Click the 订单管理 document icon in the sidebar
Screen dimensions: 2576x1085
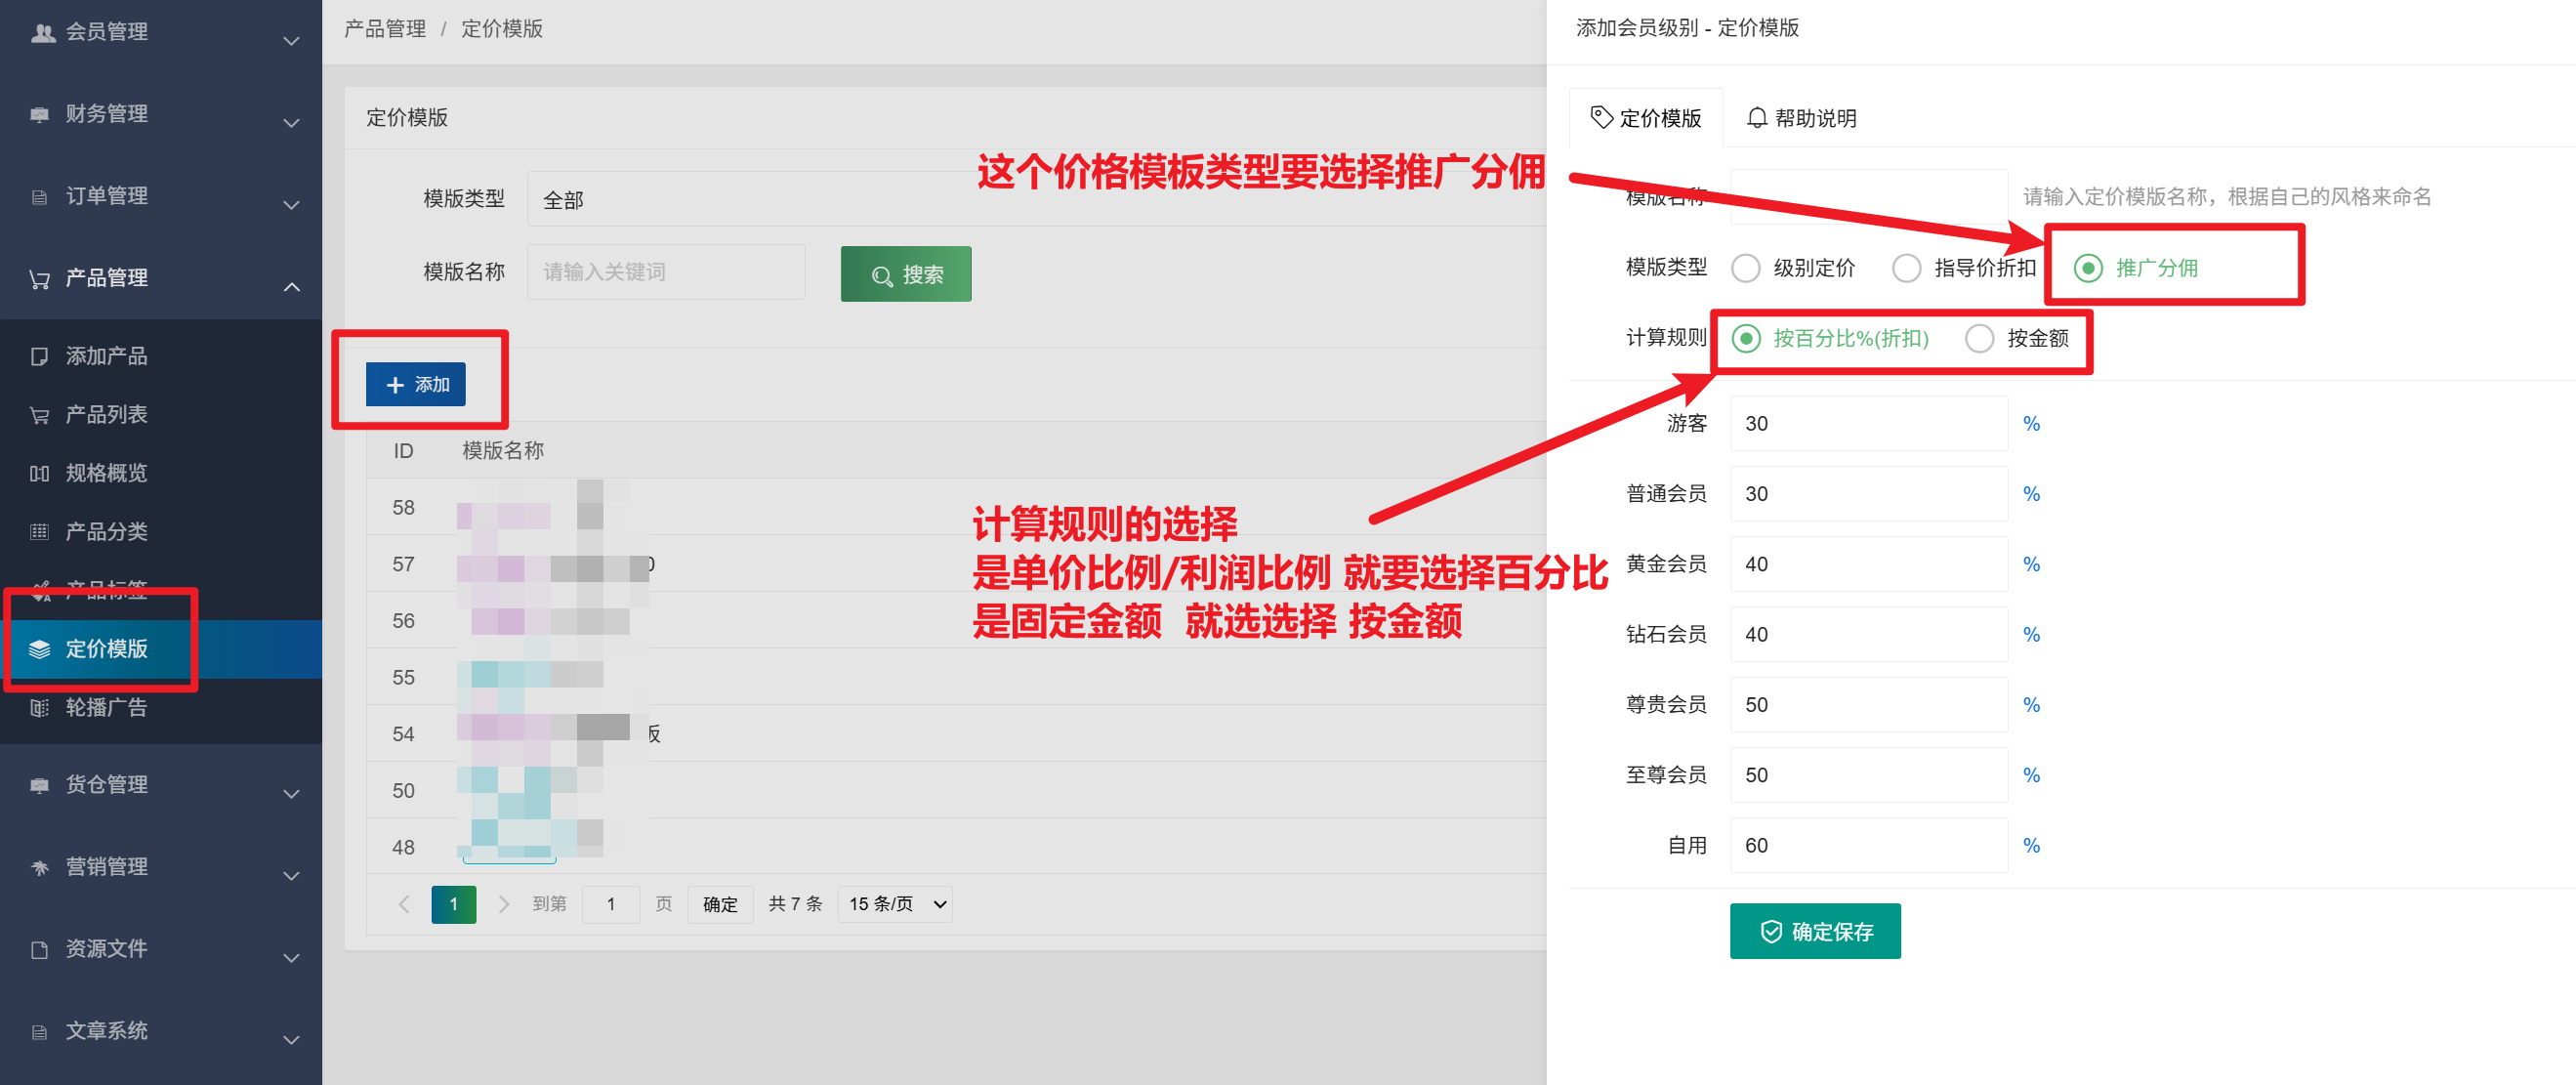pyautogui.click(x=40, y=197)
